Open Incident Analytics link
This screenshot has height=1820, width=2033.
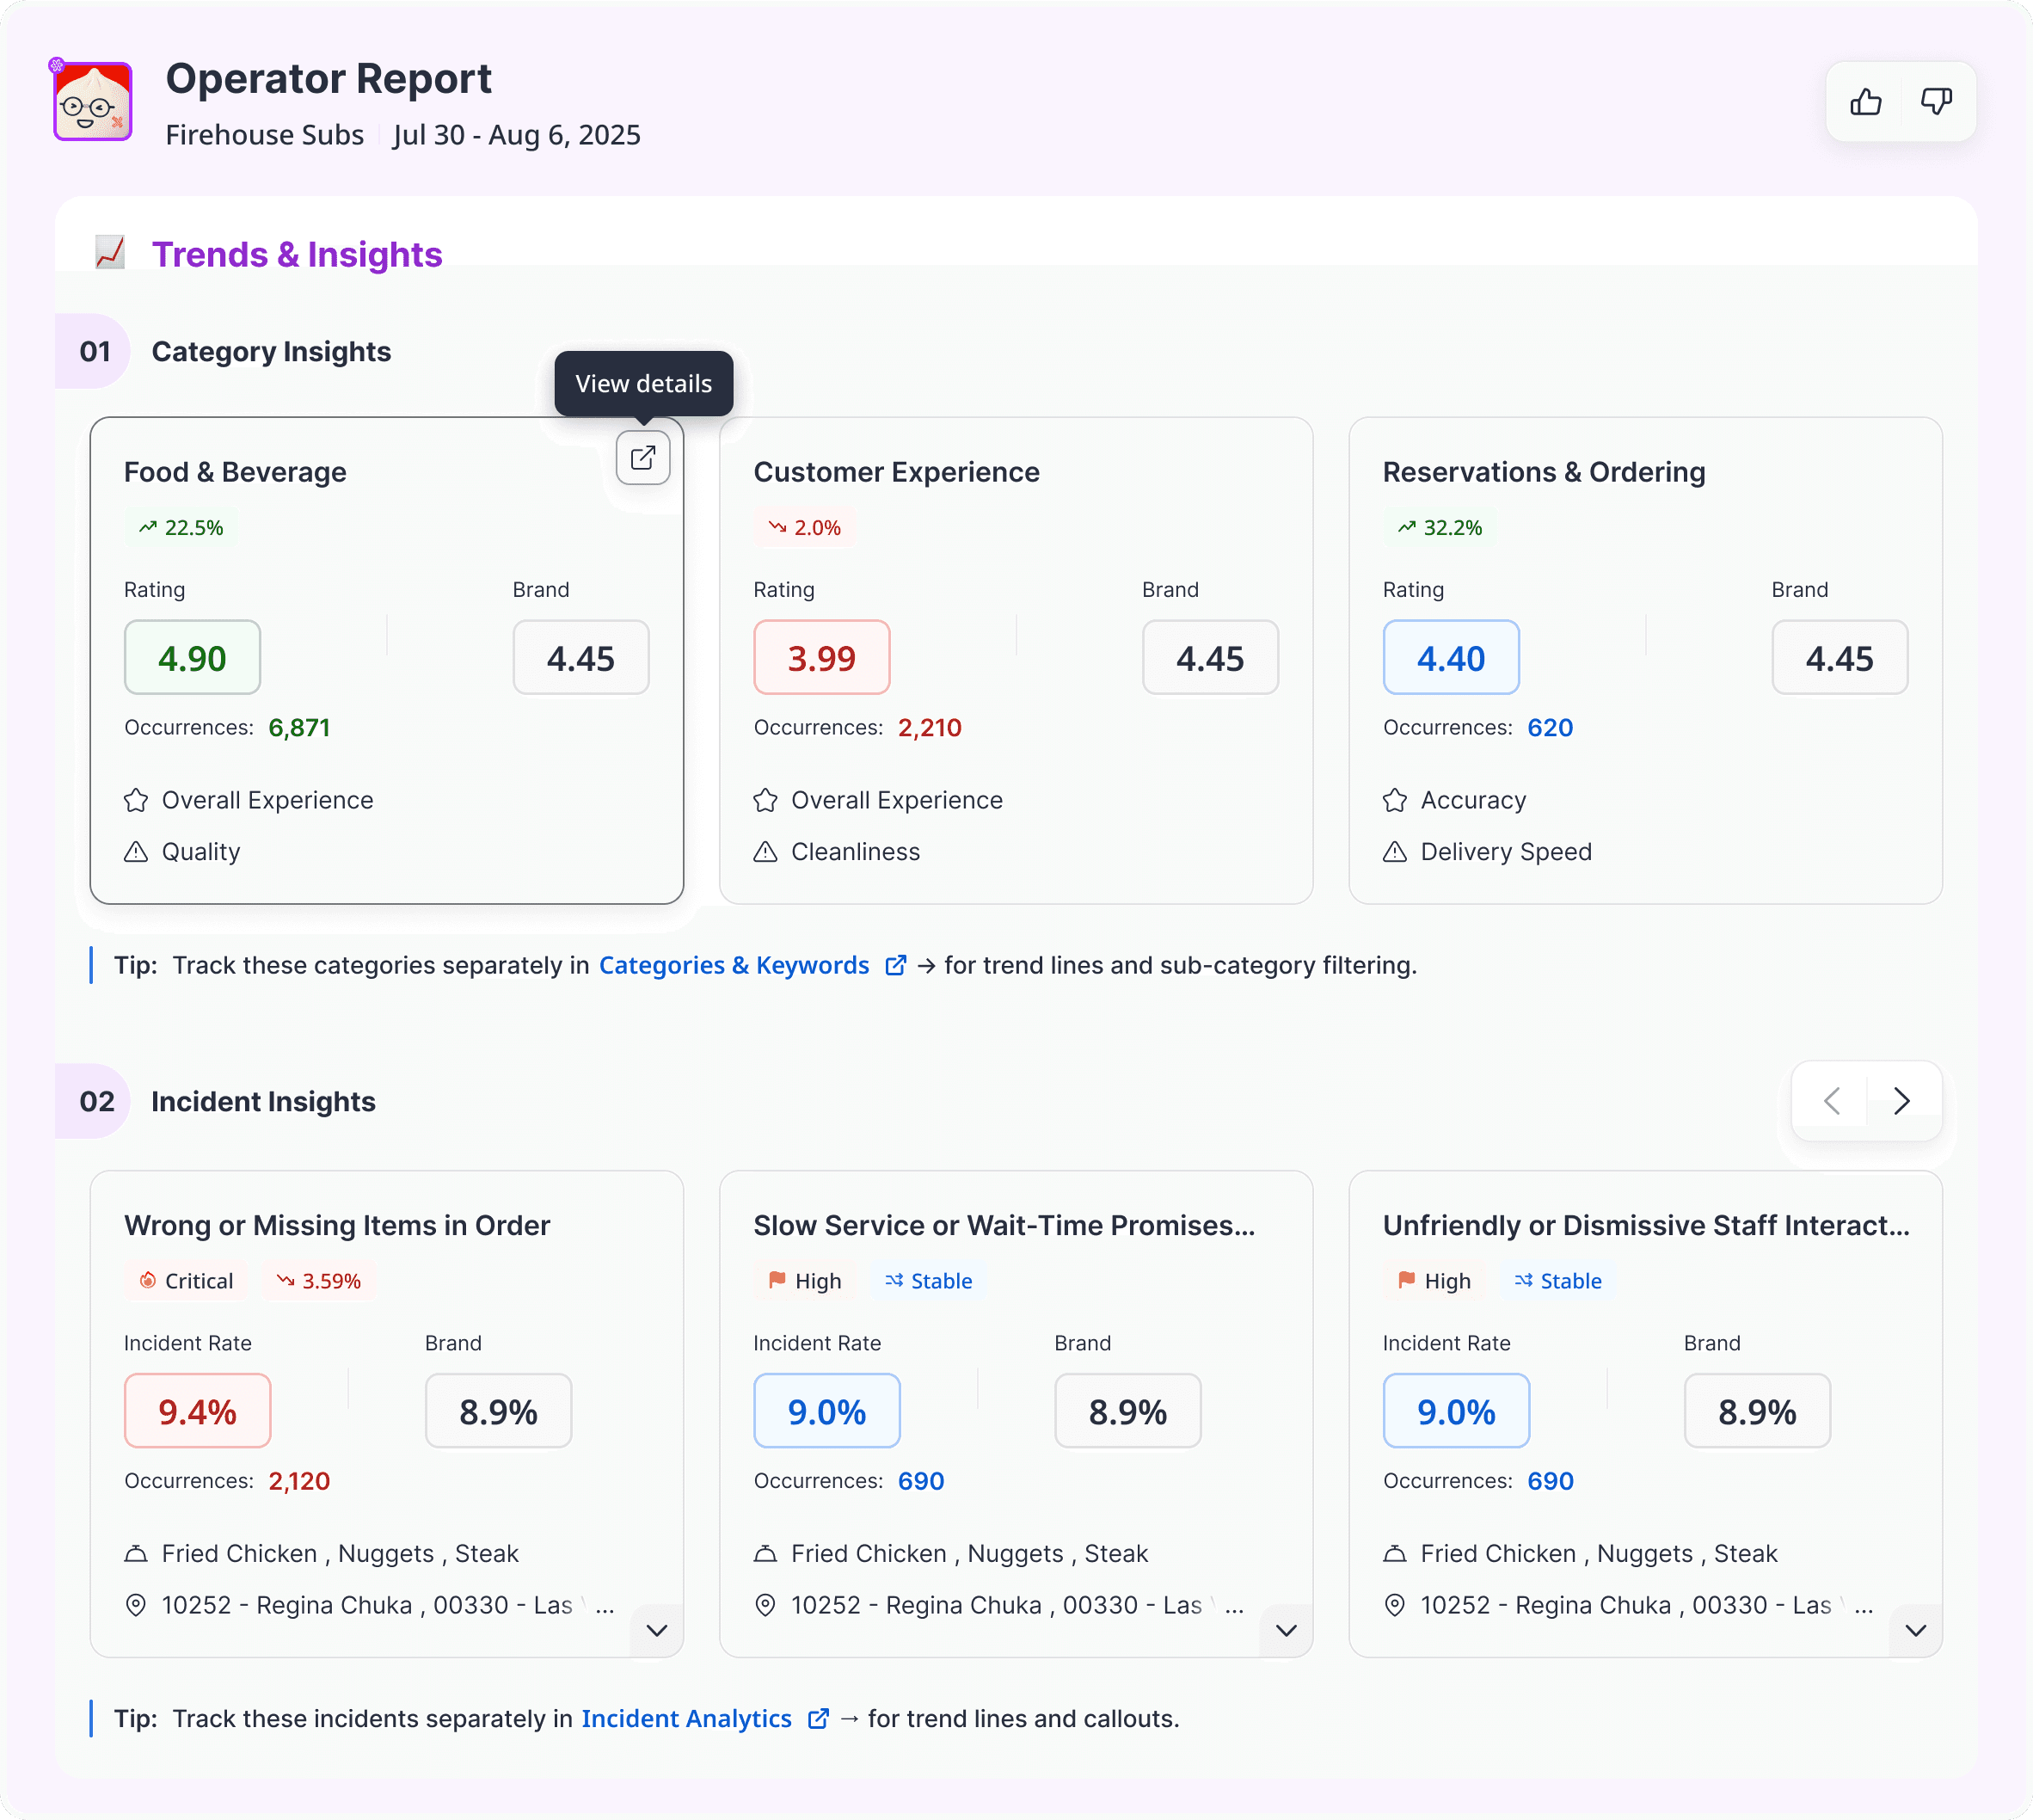(x=686, y=1718)
